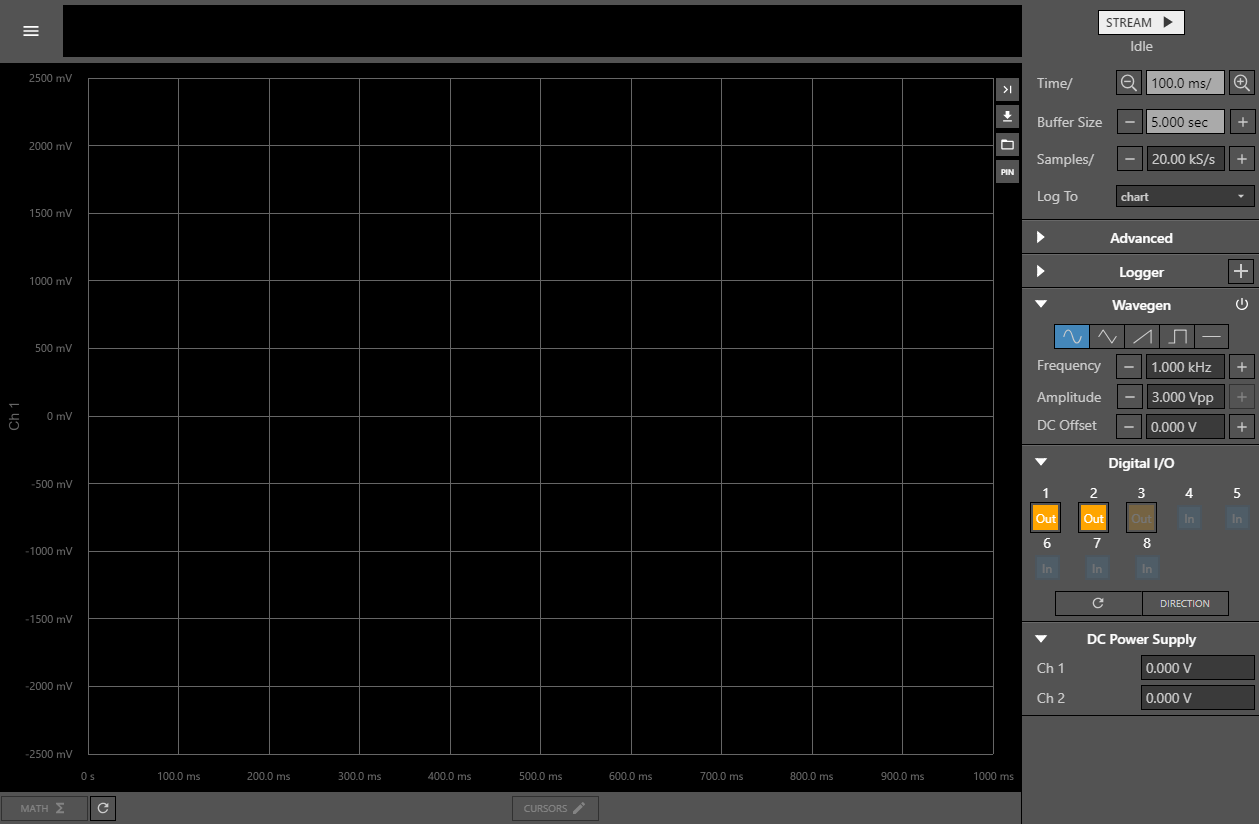
Task: Click the download chart data icon
Action: pos(1007,116)
